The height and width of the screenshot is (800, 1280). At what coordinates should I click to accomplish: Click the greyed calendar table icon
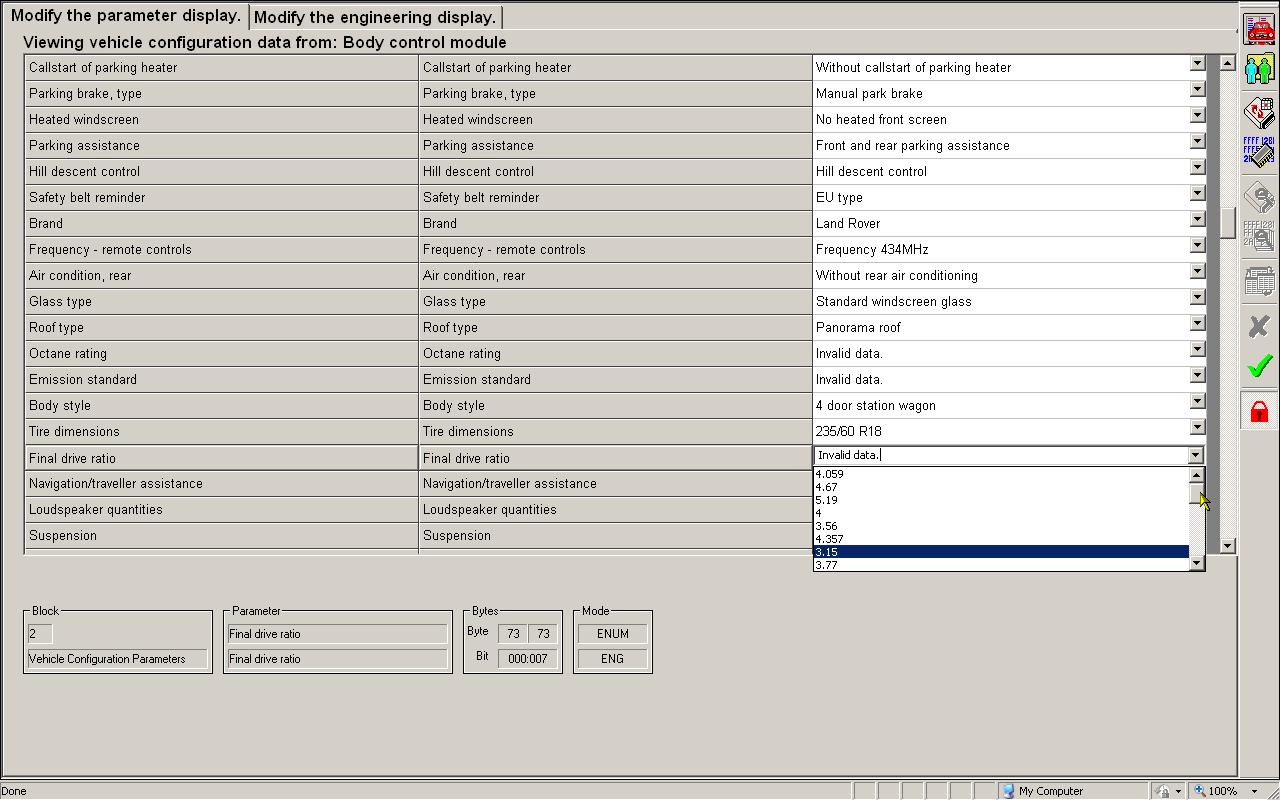coord(1259,280)
